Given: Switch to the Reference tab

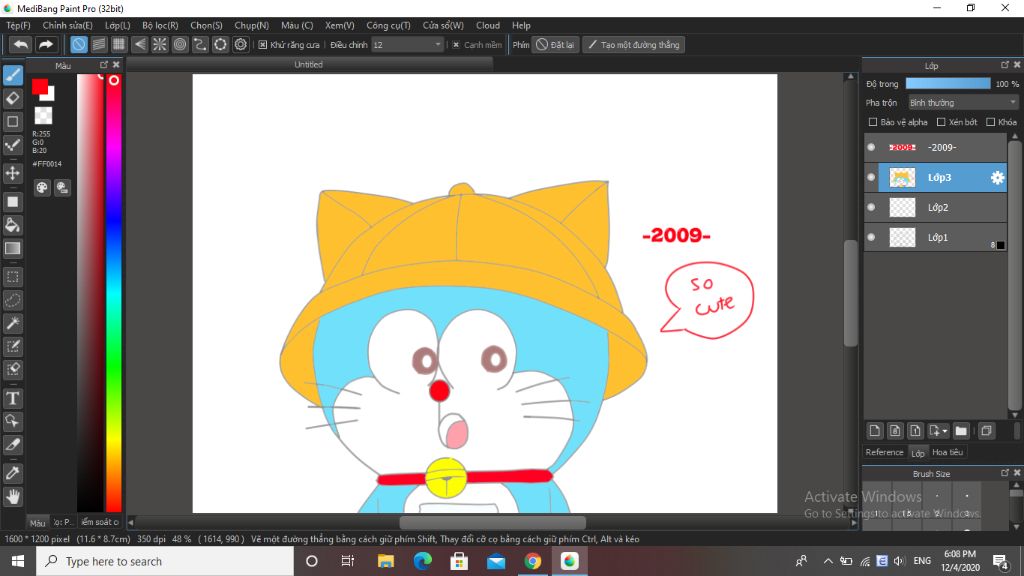Looking at the screenshot, I should (884, 453).
